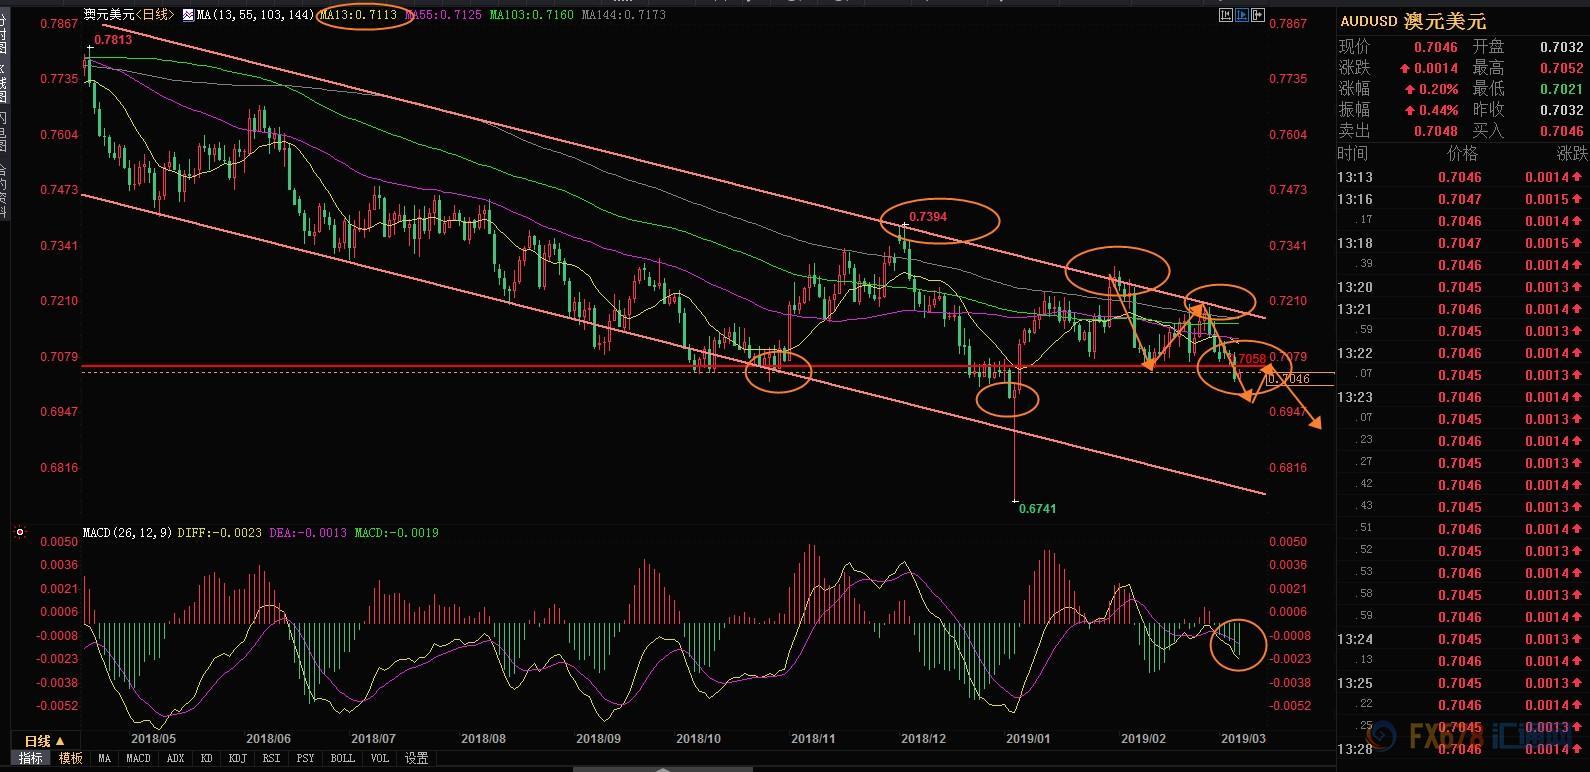Click the 最低 value 0.7021
Image resolution: width=1590 pixels, height=772 pixels.
click(x=1562, y=89)
